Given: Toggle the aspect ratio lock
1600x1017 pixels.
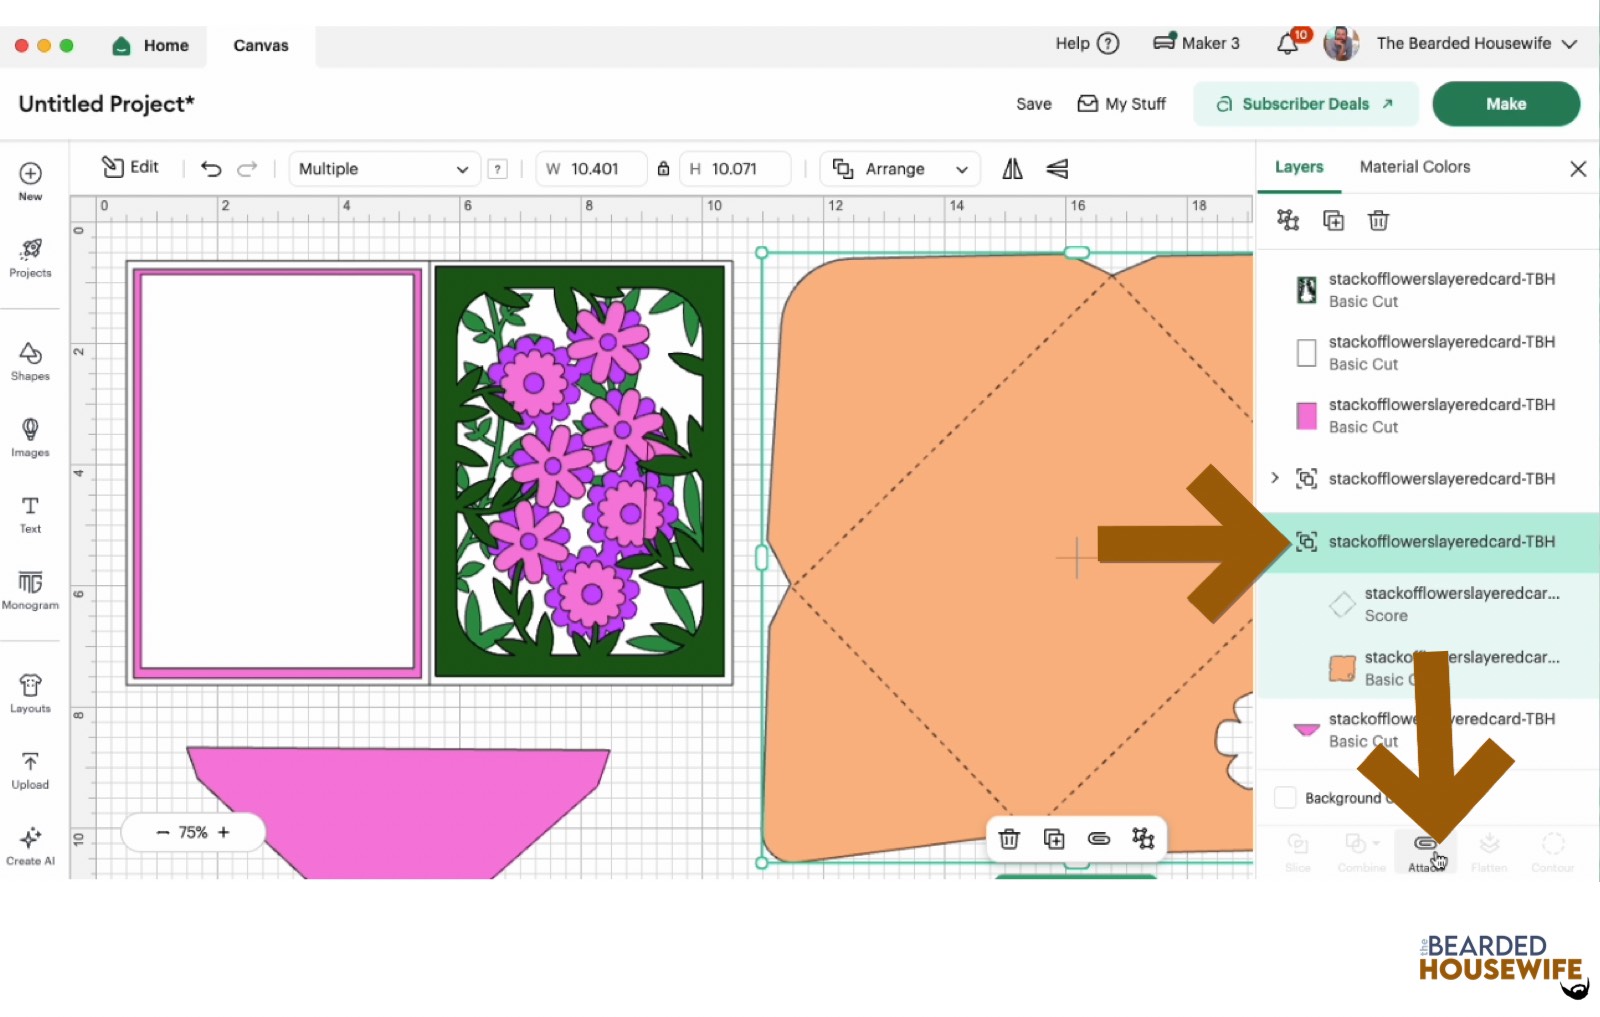Looking at the screenshot, I should [x=663, y=169].
